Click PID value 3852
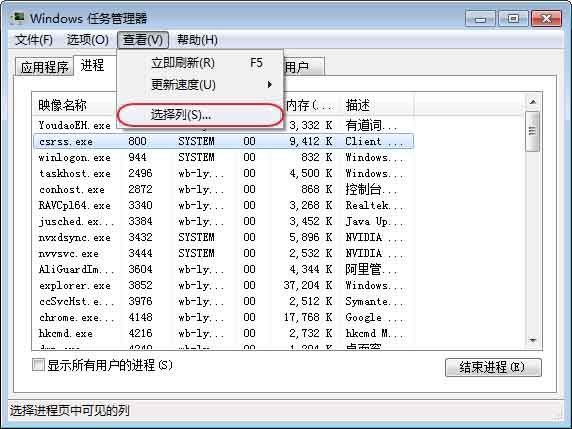The image size is (572, 429). (140, 285)
